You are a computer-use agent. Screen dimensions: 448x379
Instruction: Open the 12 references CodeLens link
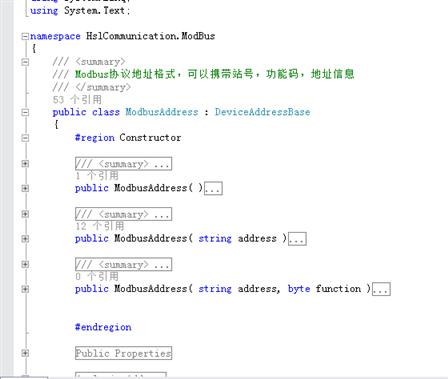pyautogui.click(x=100, y=226)
